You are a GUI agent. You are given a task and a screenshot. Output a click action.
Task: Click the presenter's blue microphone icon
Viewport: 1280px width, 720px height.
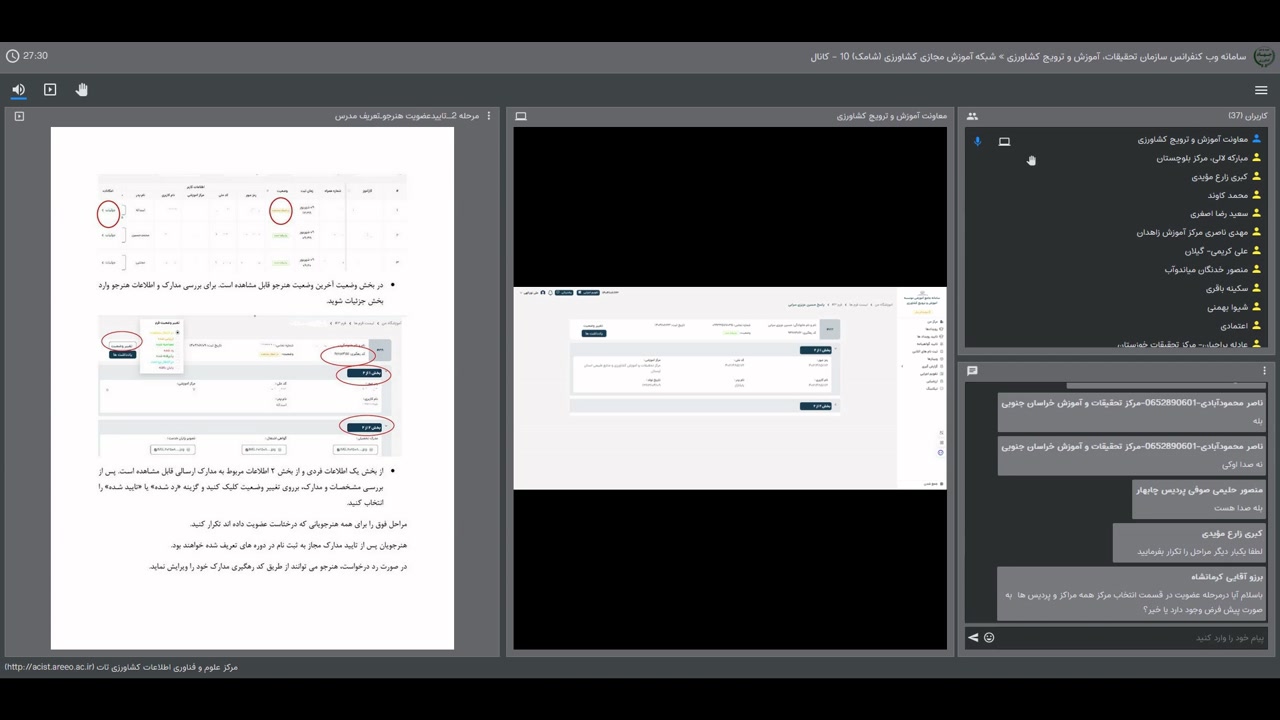tap(978, 141)
